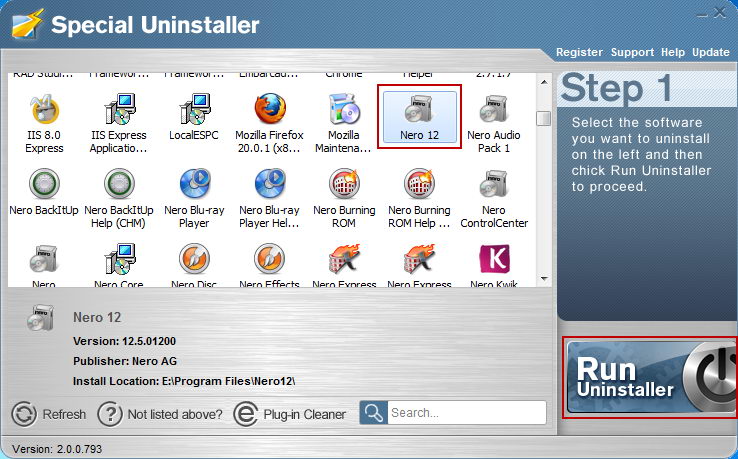Image resolution: width=738 pixels, height=459 pixels.
Task: Click the Publisher: Nero AG text
Action: click(125, 361)
